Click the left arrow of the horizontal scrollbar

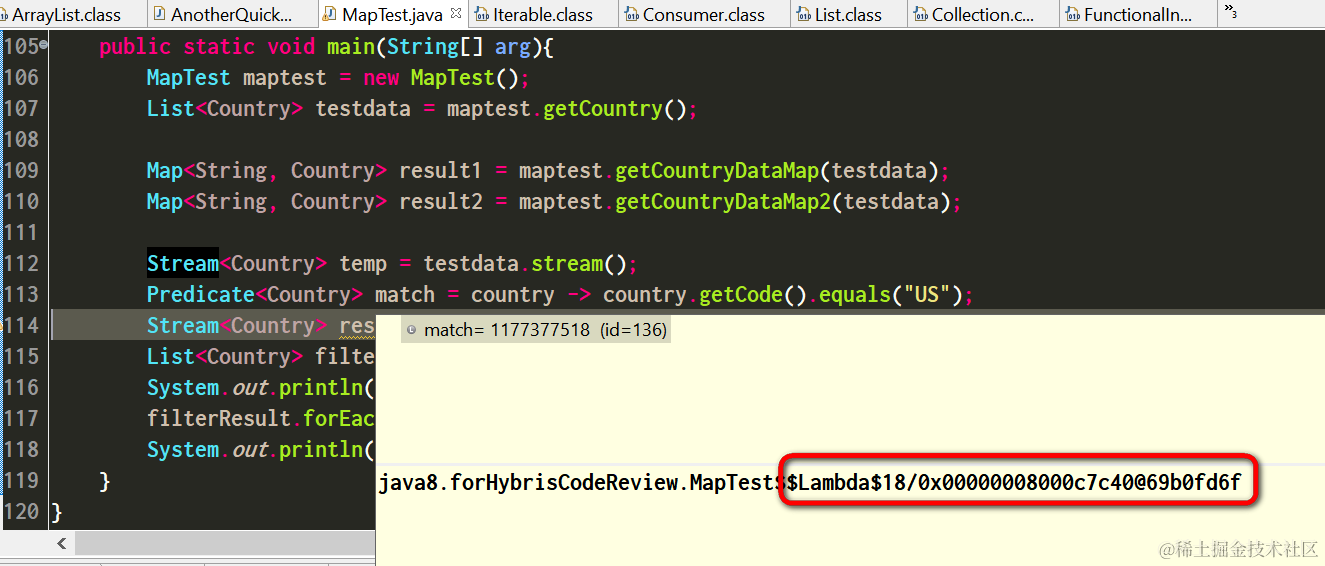tap(61, 544)
